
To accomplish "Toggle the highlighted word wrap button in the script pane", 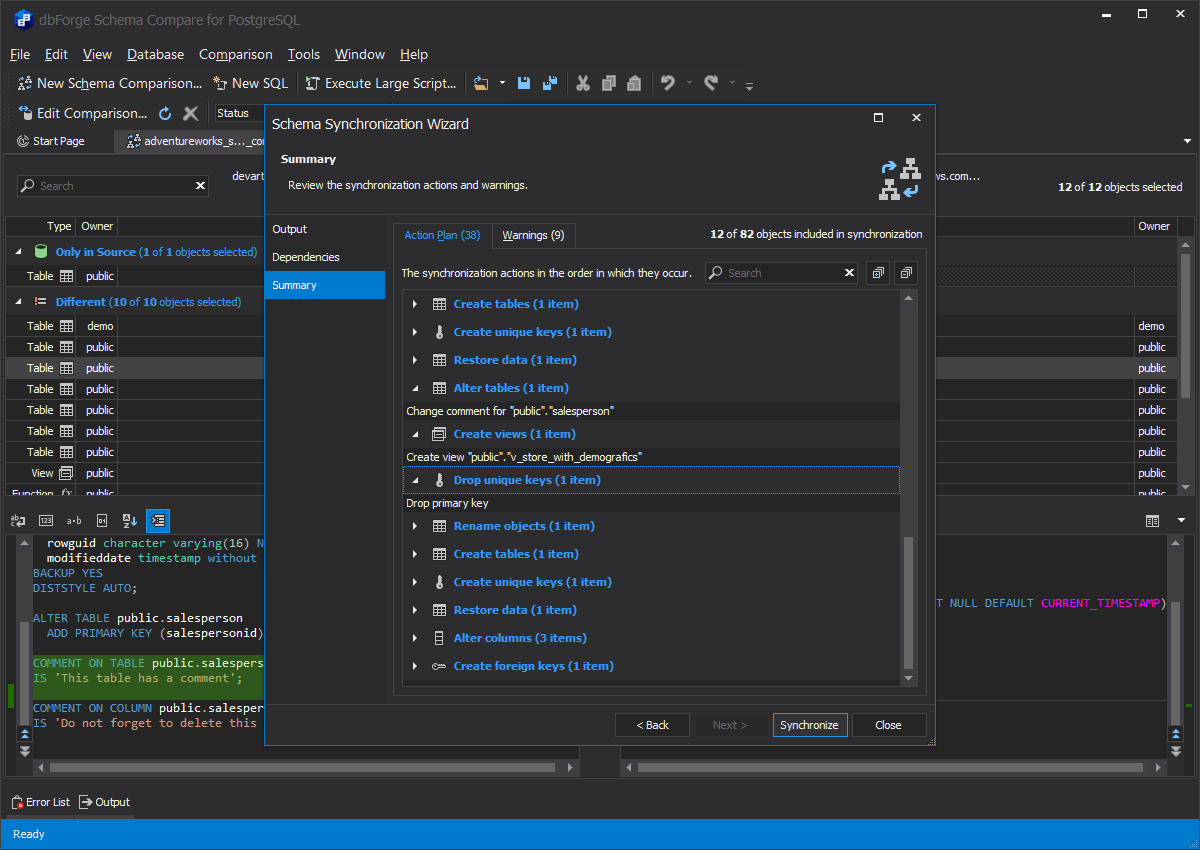I will (157, 520).
